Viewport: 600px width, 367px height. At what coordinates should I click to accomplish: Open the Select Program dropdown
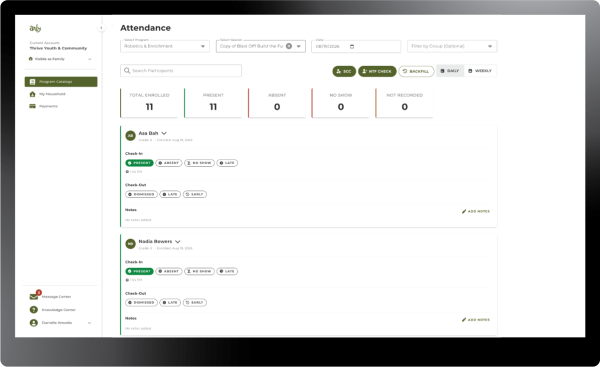click(165, 46)
